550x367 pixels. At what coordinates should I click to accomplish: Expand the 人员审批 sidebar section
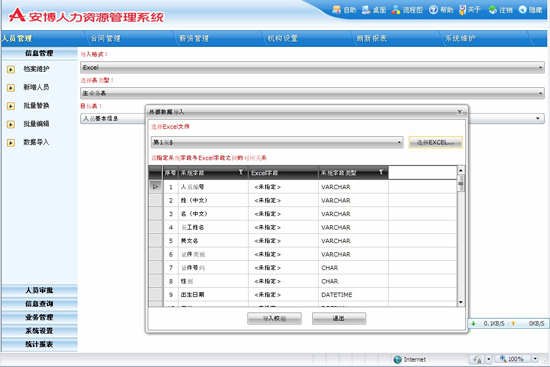(39, 290)
